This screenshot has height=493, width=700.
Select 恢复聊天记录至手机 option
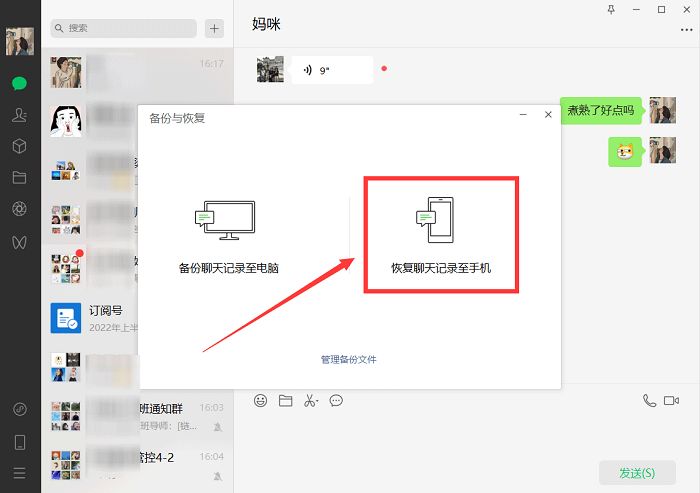441,235
